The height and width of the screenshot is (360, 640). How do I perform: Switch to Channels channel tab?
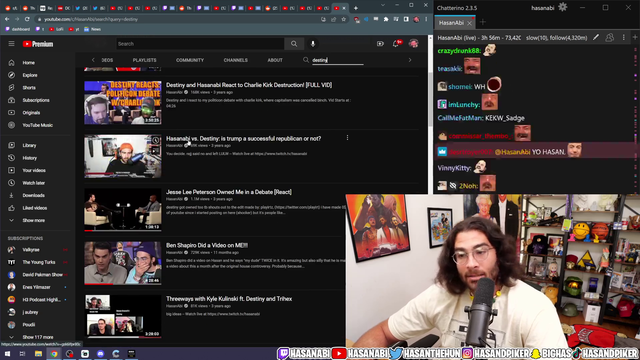pyautogui.click(x=236, y=60)
